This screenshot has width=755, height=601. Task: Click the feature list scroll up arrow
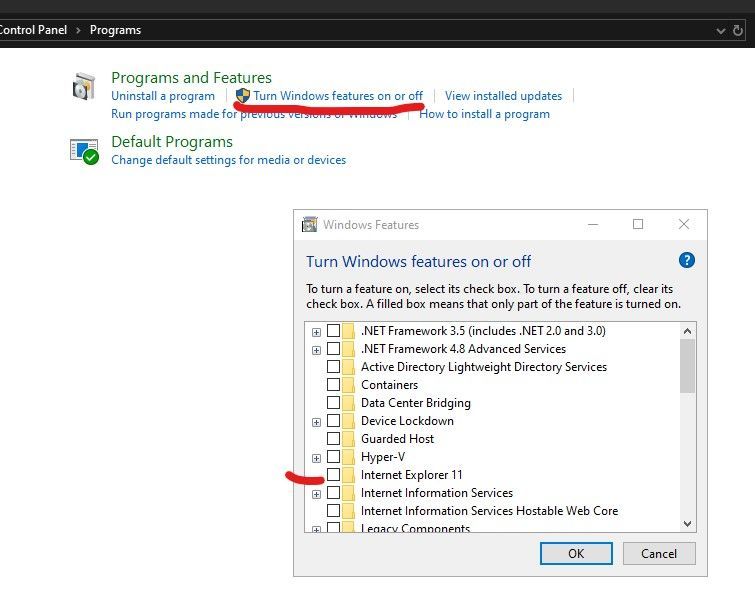(x=688, y=331)
